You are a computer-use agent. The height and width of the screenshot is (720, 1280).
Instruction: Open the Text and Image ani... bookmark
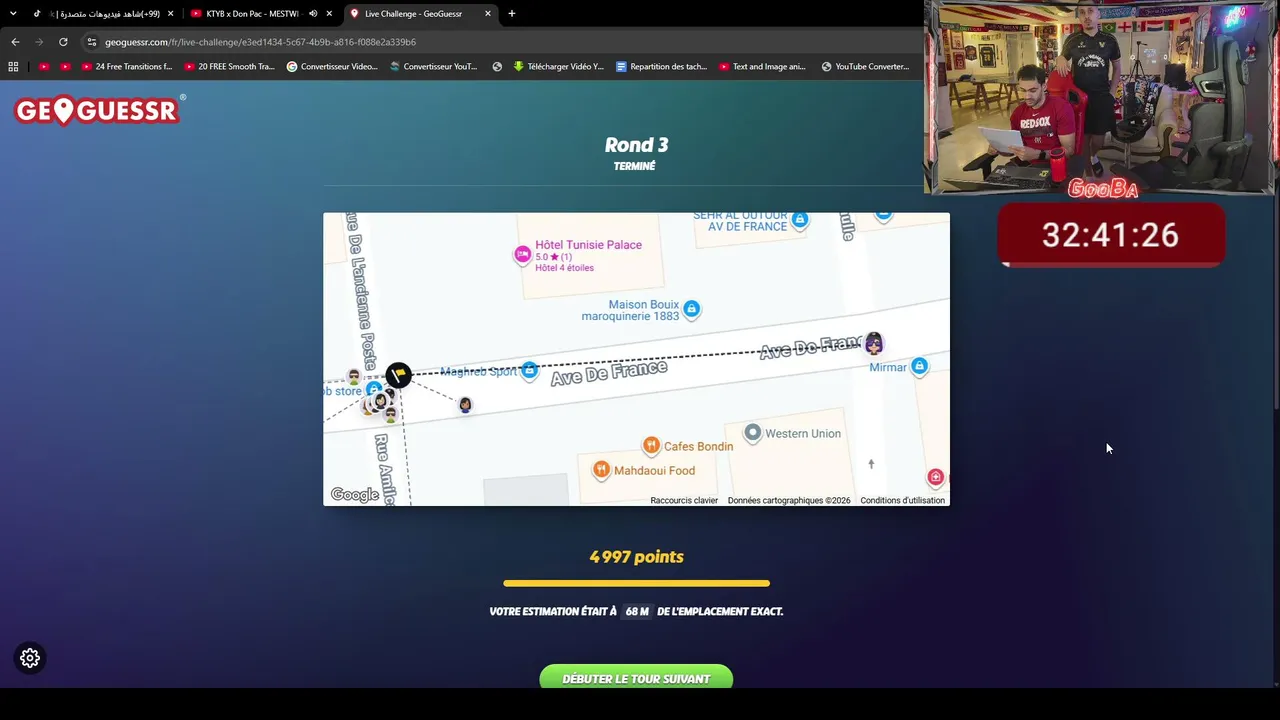coord(762,67)
